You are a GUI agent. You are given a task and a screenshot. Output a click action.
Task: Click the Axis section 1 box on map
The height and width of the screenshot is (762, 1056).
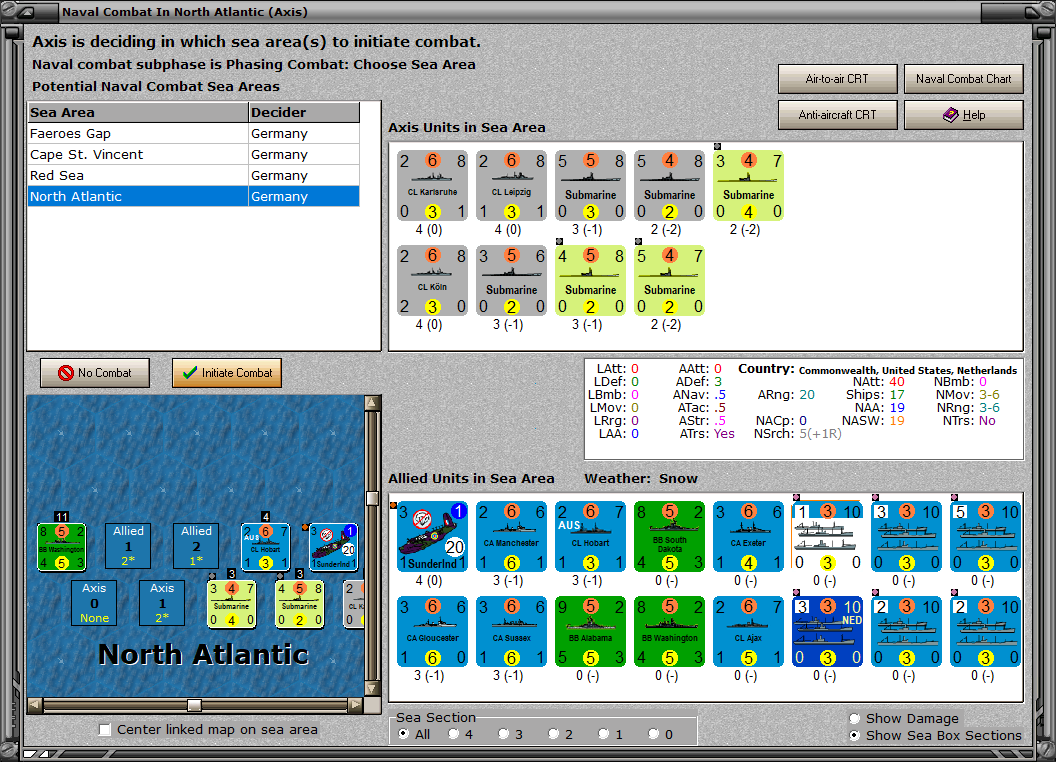click(162, 603)
